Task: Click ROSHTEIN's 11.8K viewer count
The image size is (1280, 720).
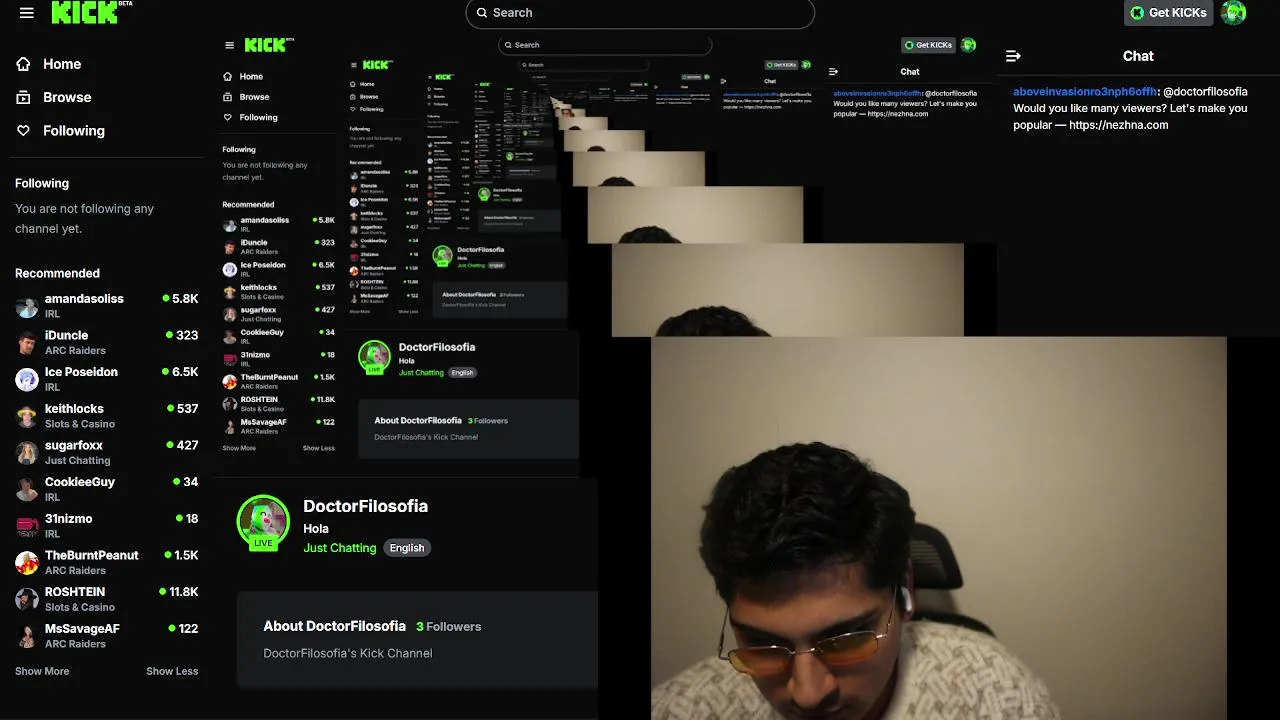Action: tap(179, 592)
